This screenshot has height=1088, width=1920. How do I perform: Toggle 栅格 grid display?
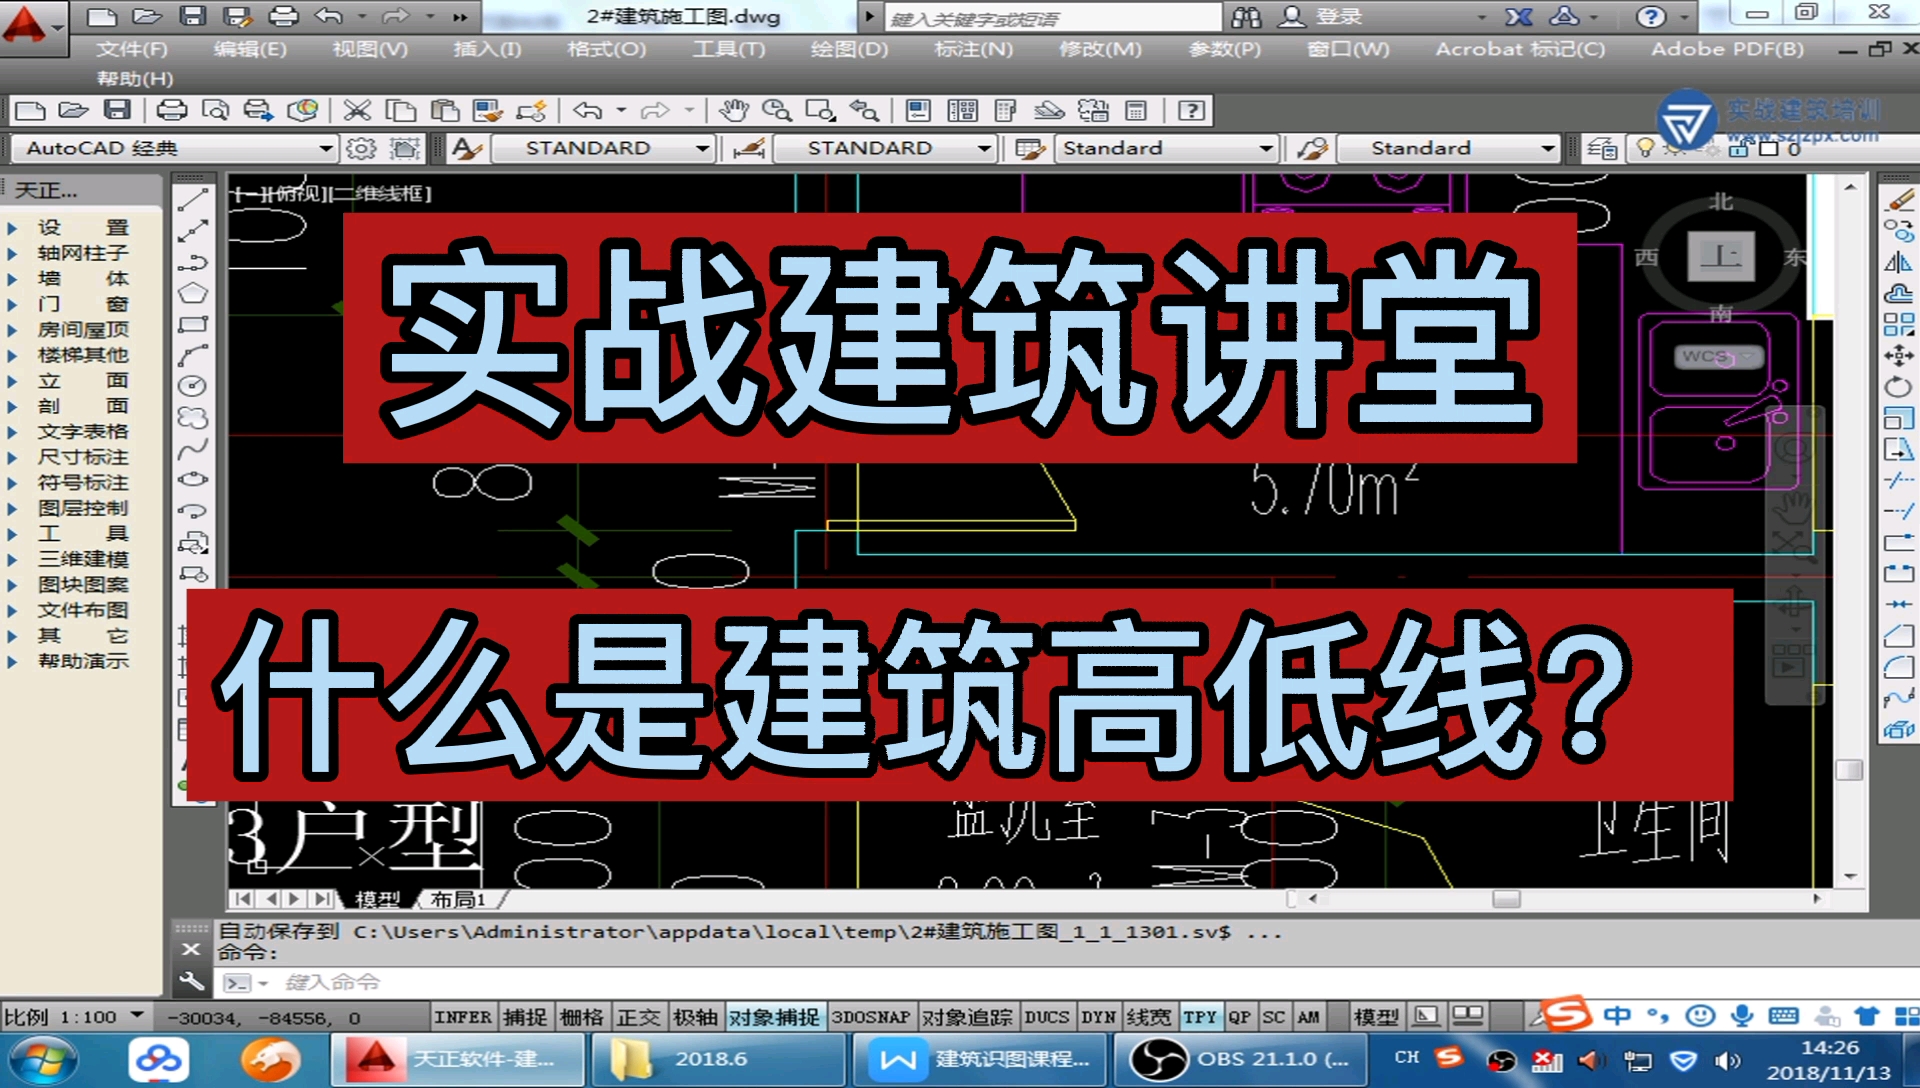point(581,1017)
